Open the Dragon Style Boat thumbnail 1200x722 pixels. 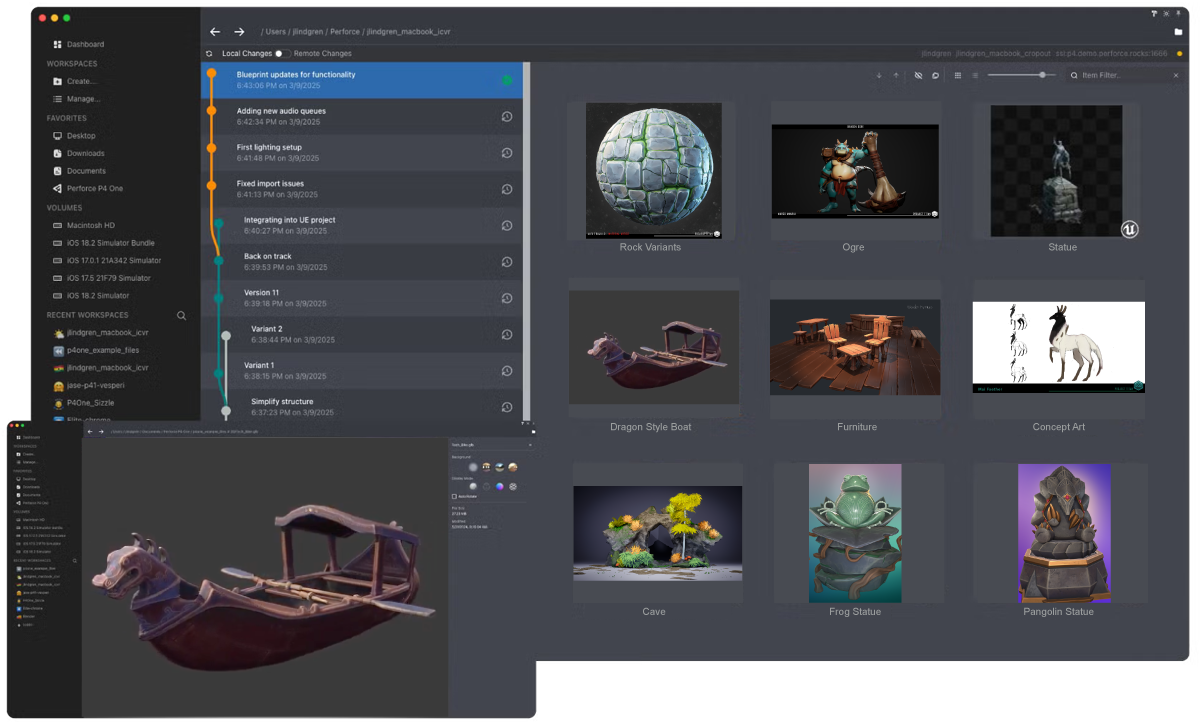coord(654,345)
